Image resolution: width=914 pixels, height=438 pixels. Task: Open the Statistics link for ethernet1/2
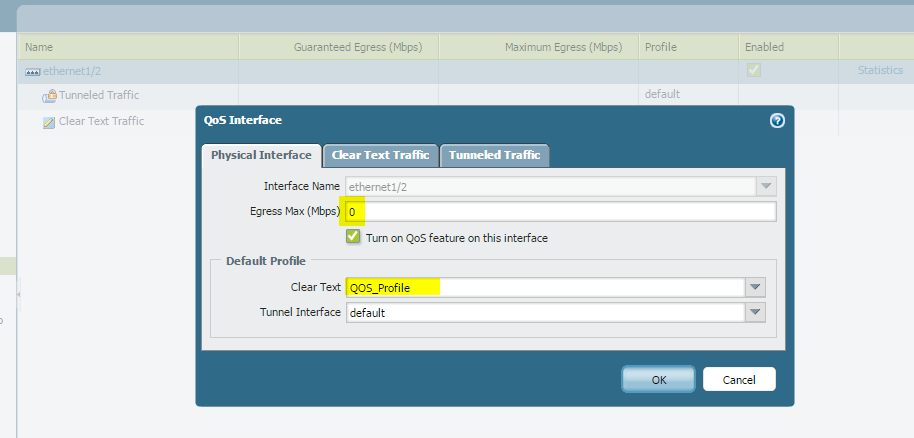click(x=880, y=70)
